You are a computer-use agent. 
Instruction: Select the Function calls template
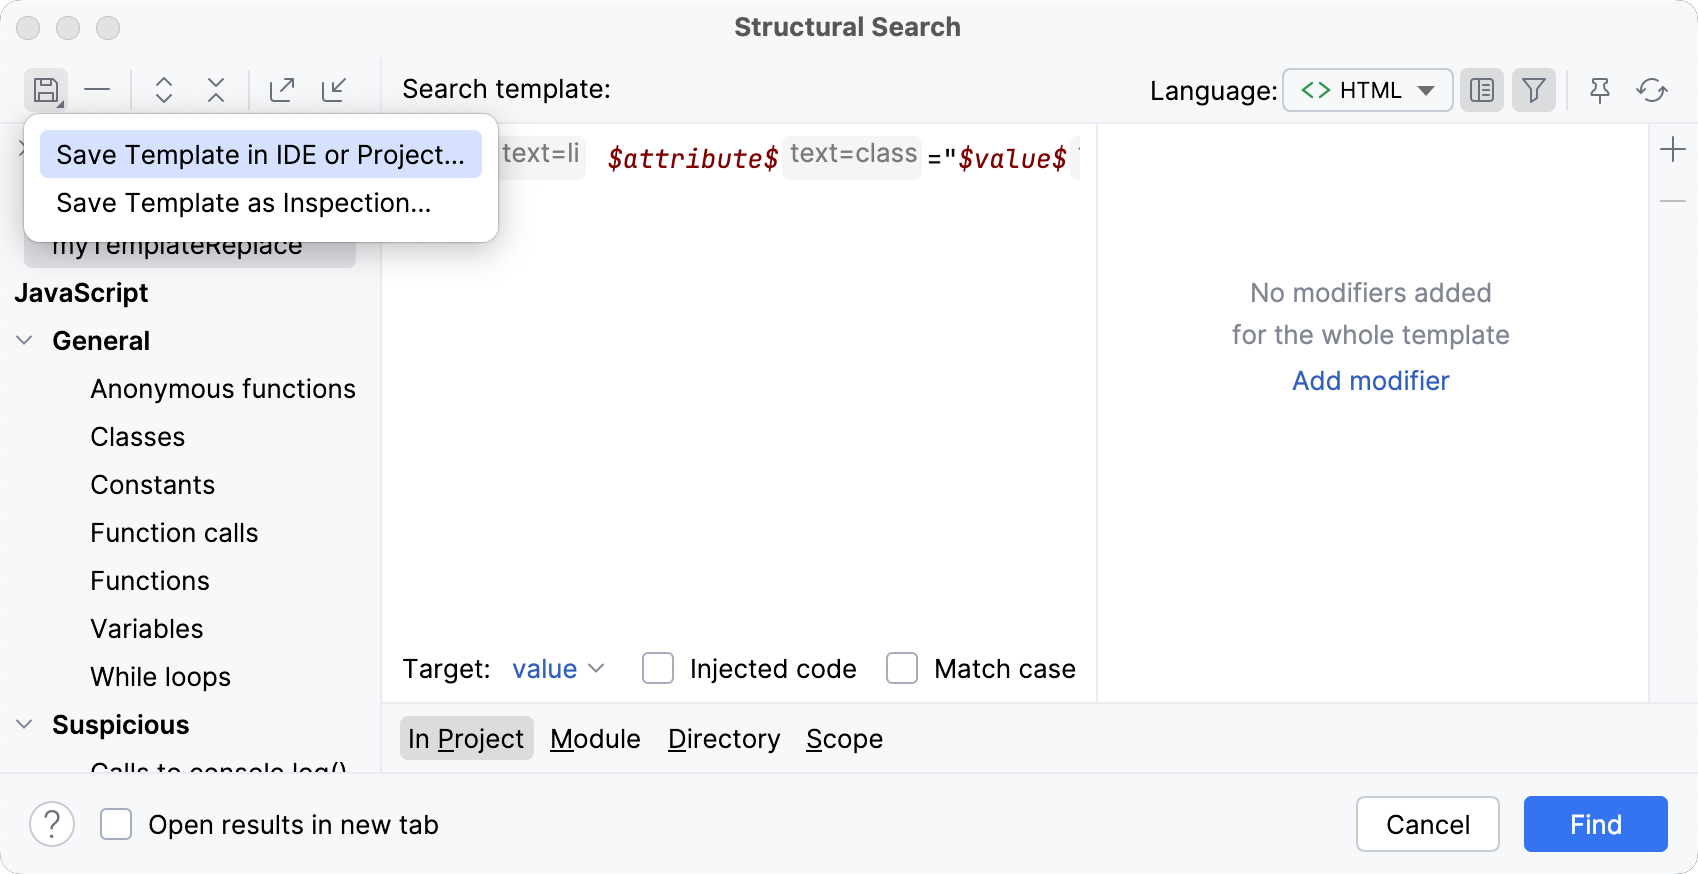(x=174, y=533)
